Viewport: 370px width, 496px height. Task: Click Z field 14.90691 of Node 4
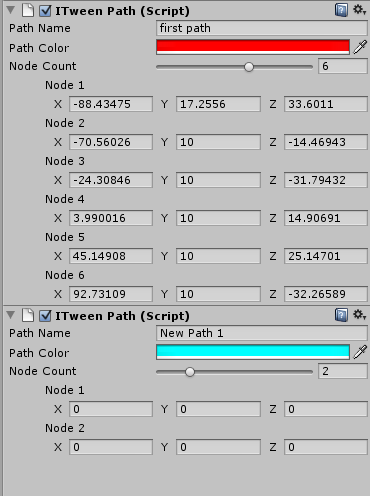point(326,218)
